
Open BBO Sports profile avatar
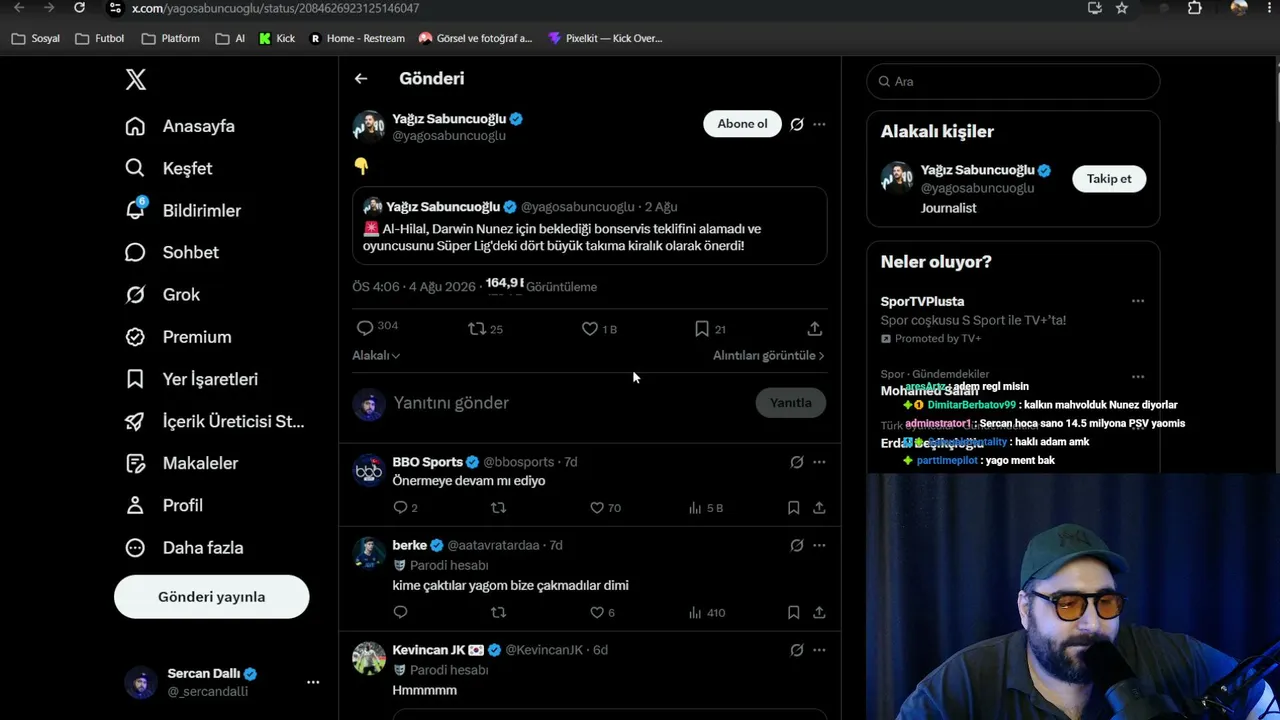[369, 471]
